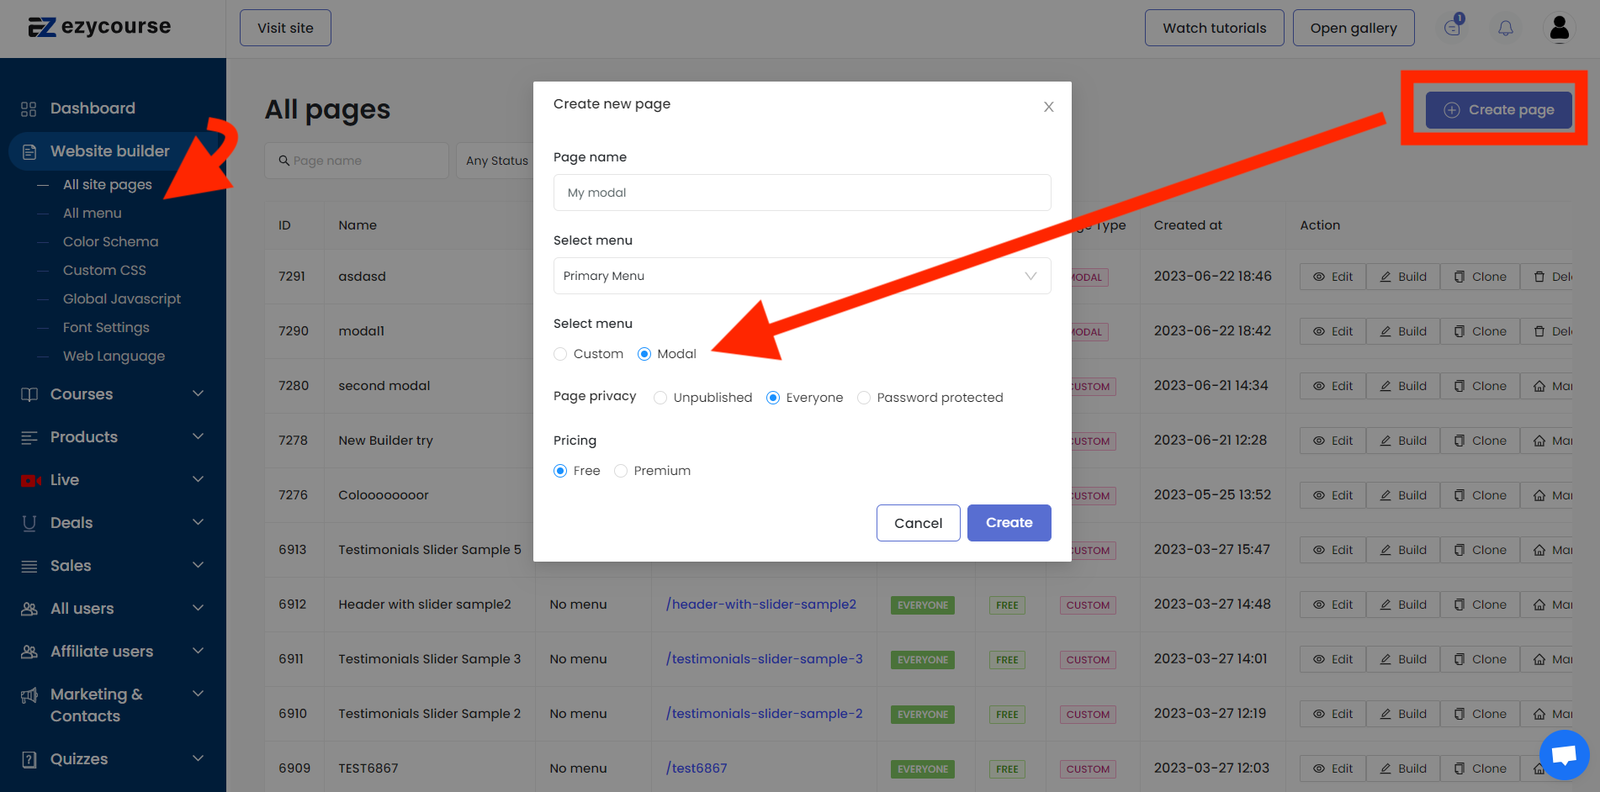The height and width of the screenshot is (792, 1600).
Task: Expand the Products sidebar section
Action: (x=197, y=437)
